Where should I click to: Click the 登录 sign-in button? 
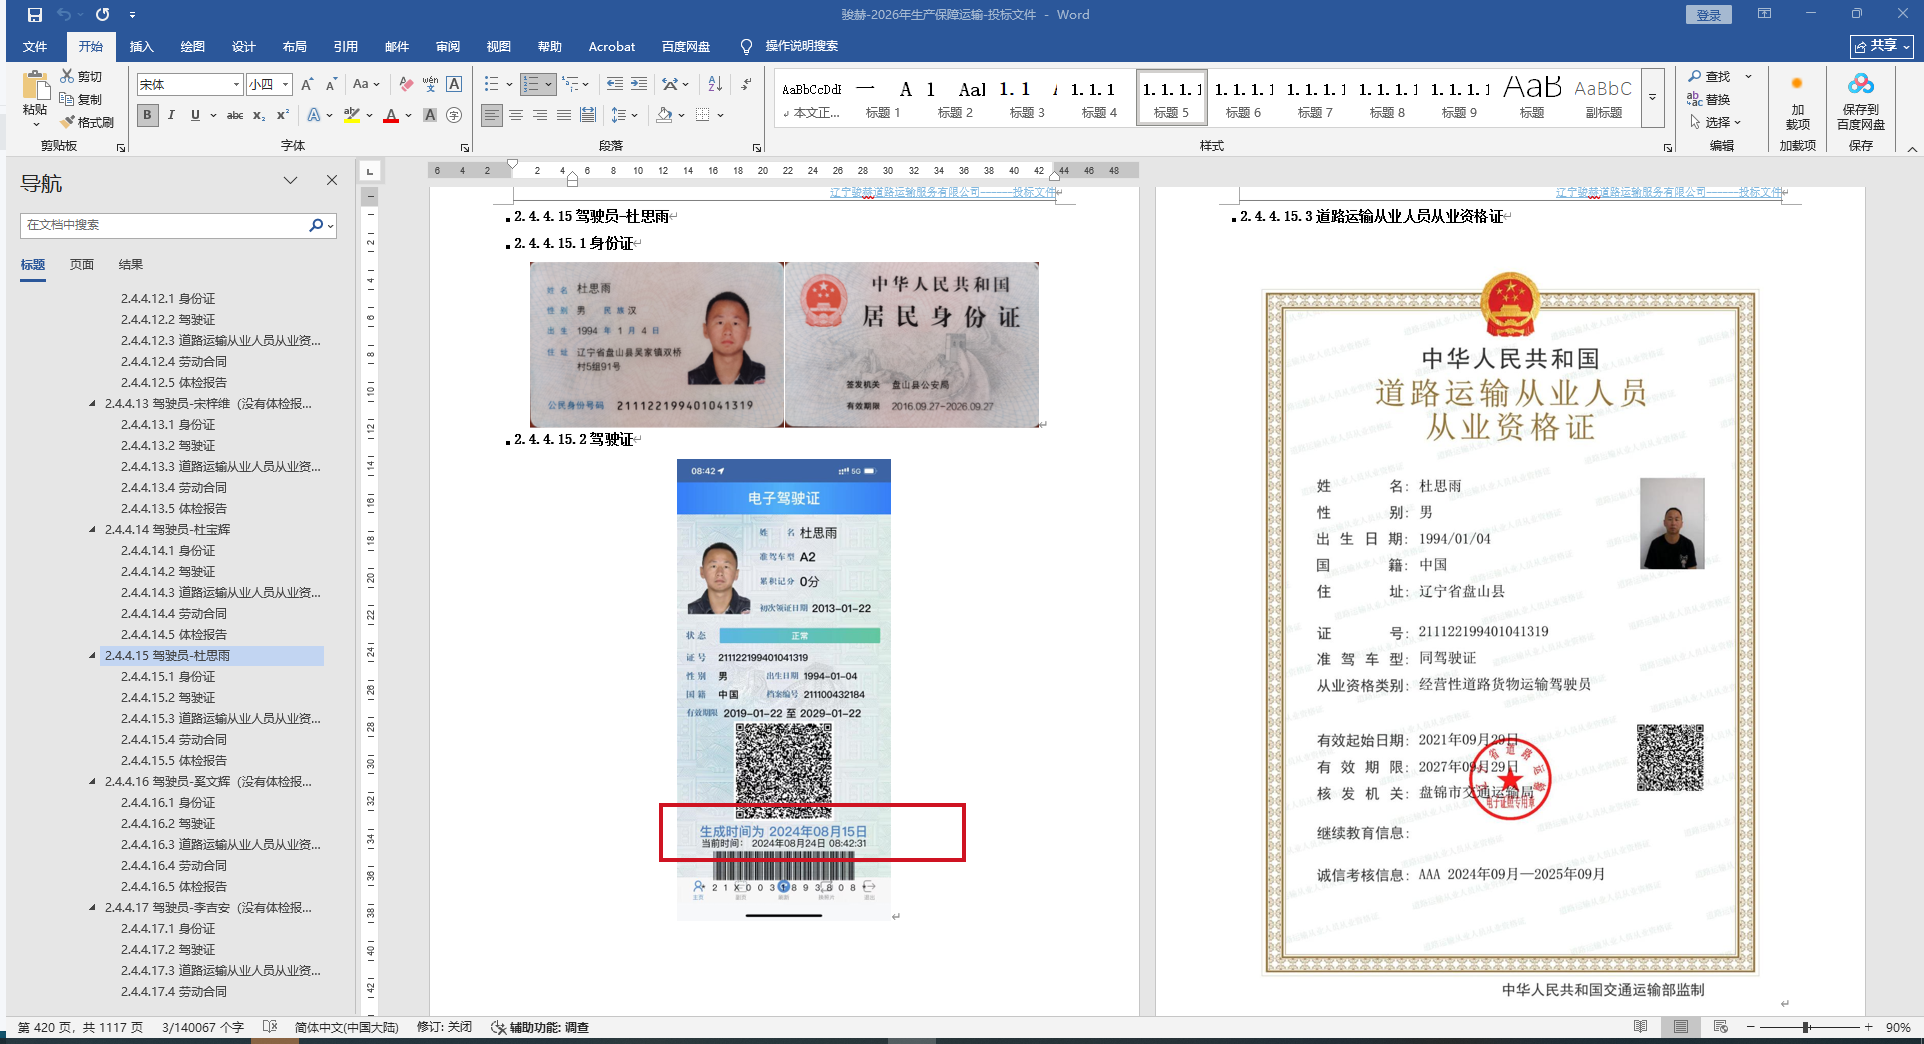(x=1709, y=15)
